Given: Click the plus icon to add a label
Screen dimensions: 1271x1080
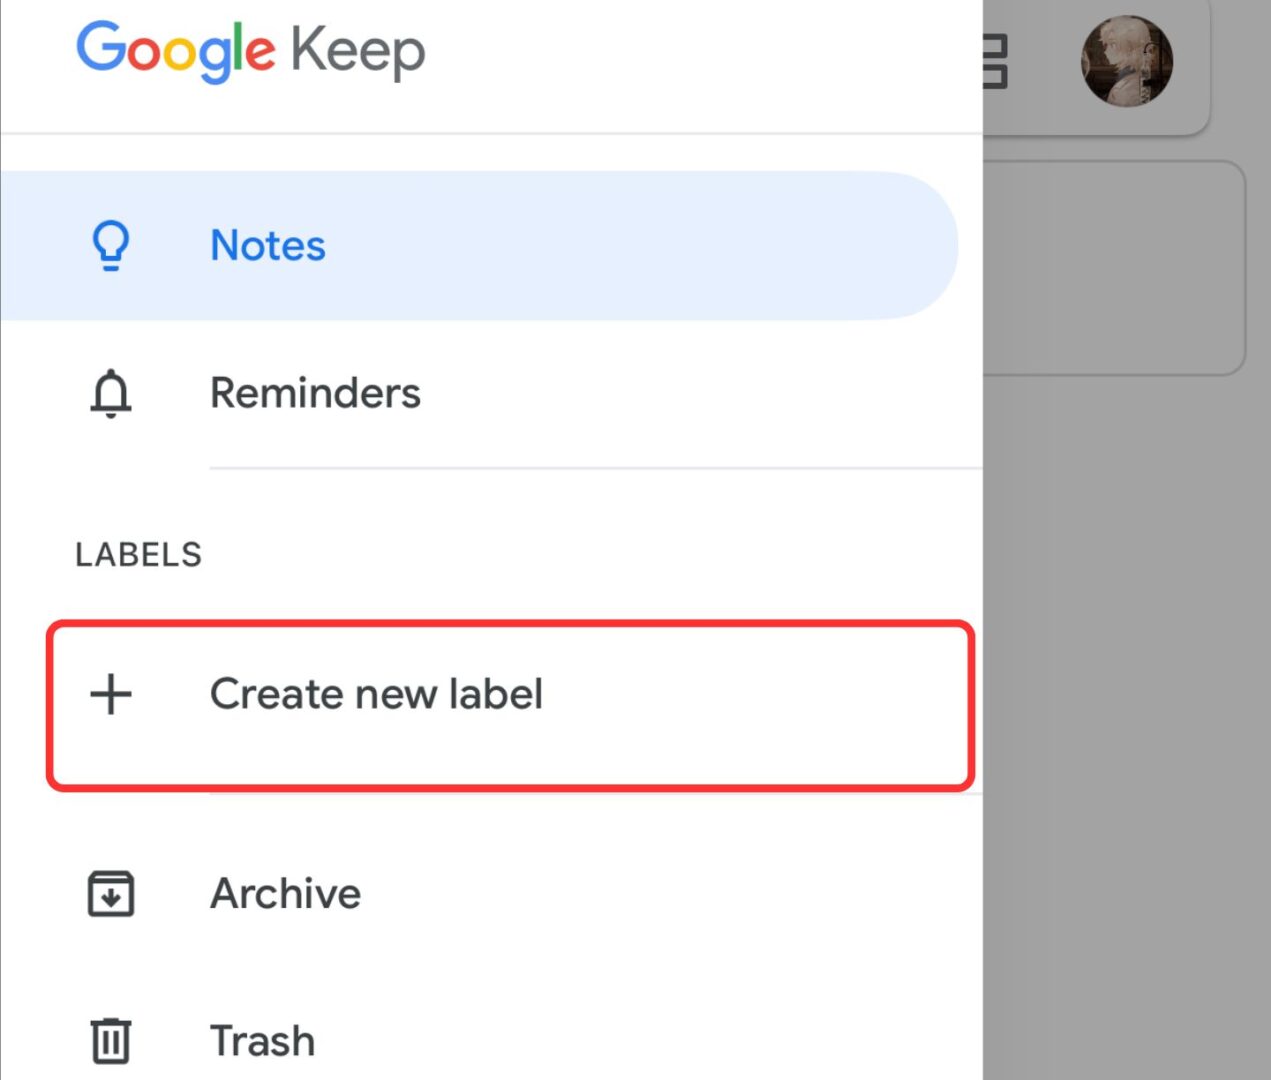Looking at the screenshot, I should [110, 693].
